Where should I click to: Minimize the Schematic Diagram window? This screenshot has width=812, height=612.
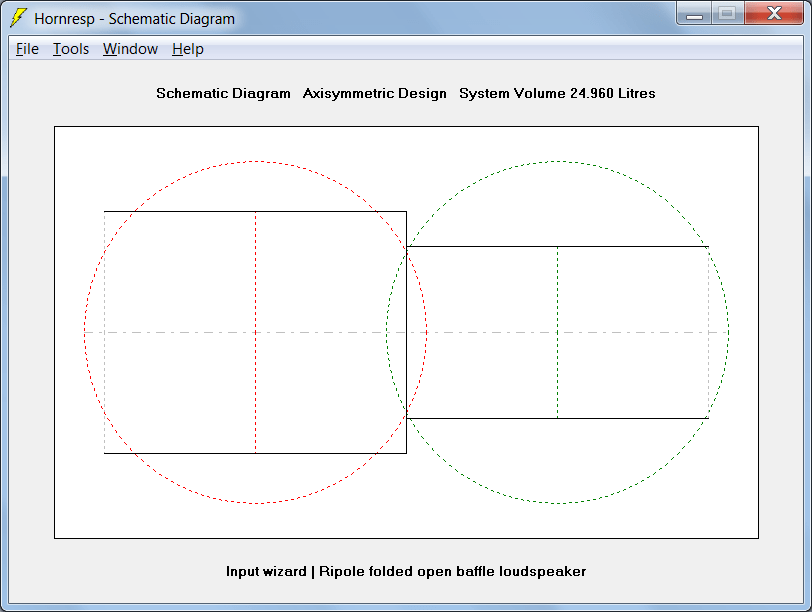pos(694,13)
